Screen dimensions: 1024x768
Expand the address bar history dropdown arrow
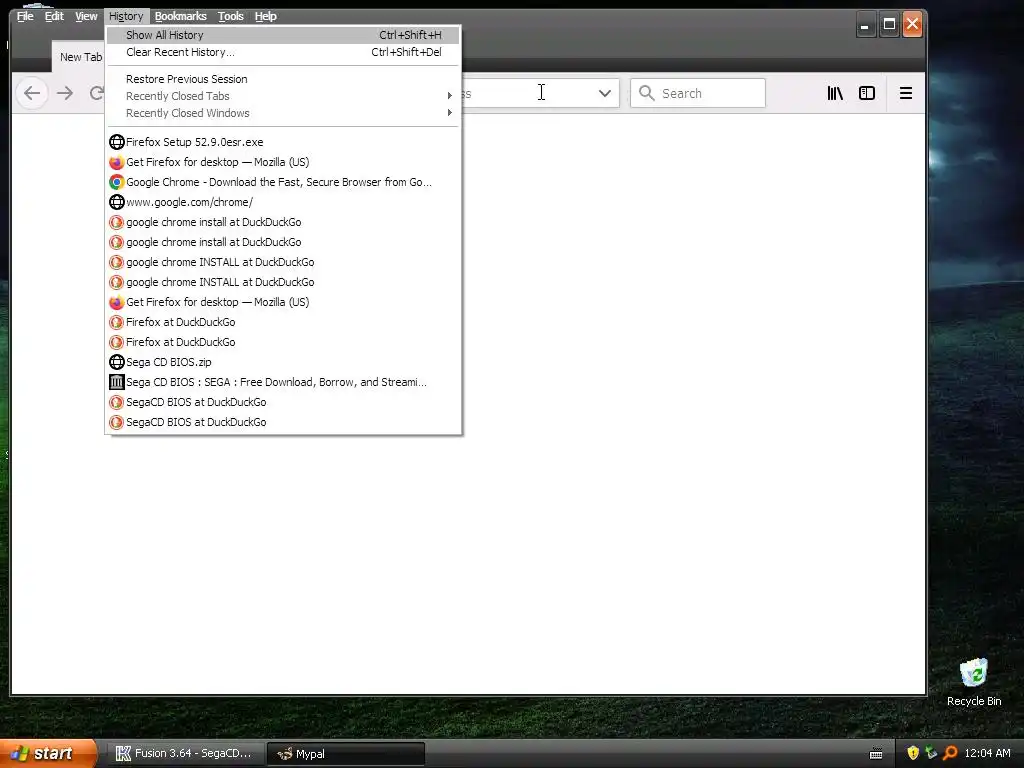[x=605, y=93]
